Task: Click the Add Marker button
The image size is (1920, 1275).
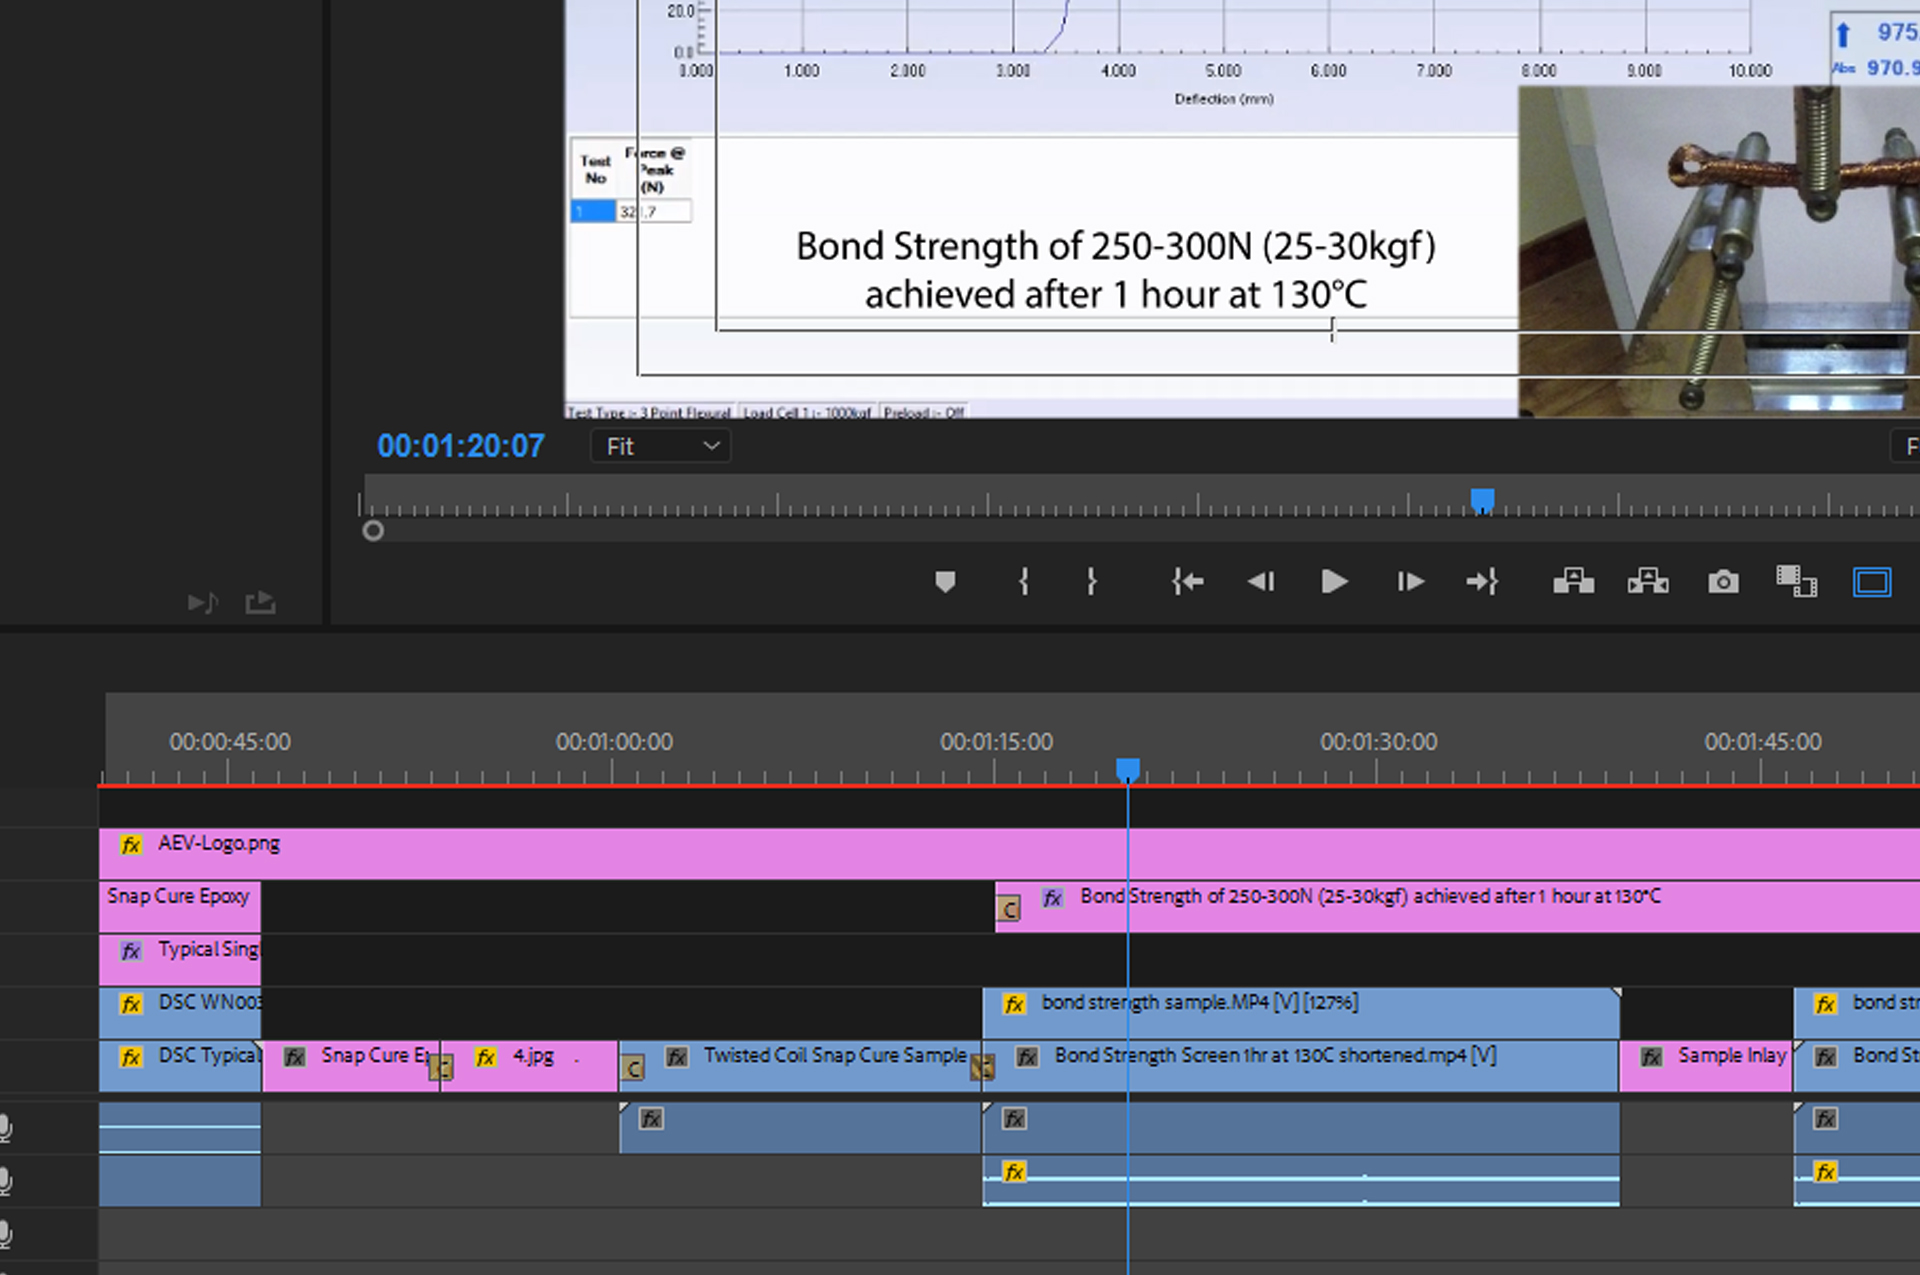Action: click(x=945, y=582)
